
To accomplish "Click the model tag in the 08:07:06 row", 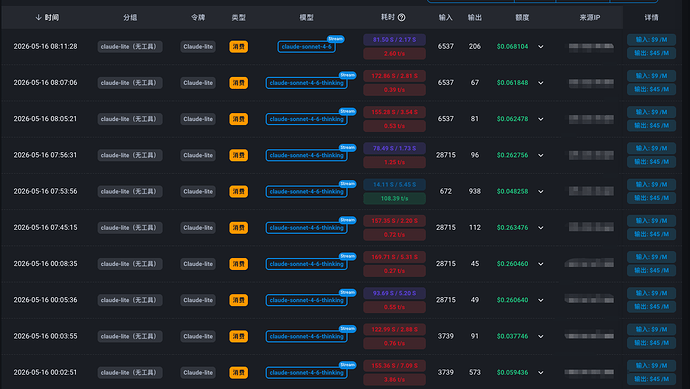I will click(306, 83).
